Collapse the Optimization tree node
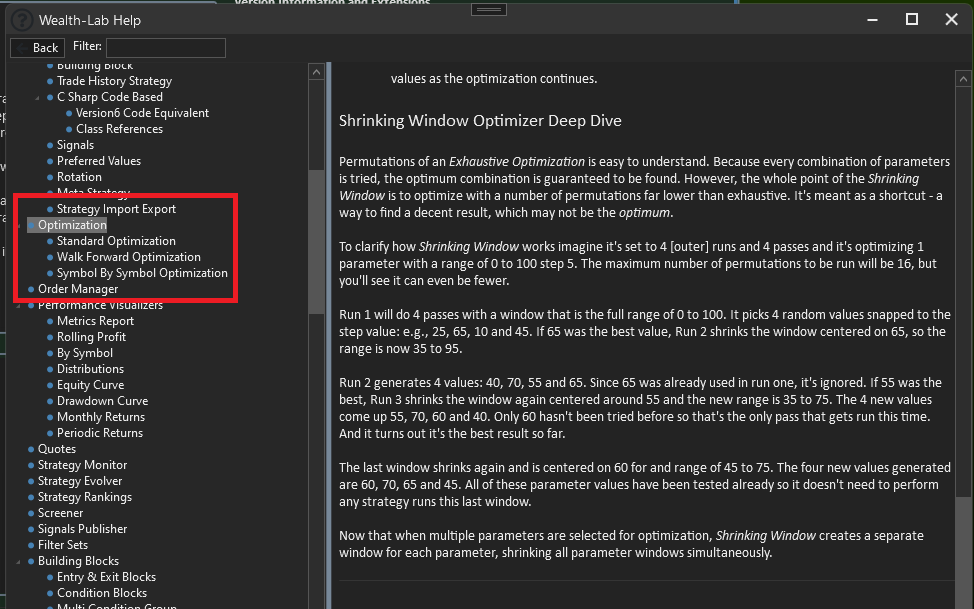This screenshot has height=609, width=974. point(18,226)
